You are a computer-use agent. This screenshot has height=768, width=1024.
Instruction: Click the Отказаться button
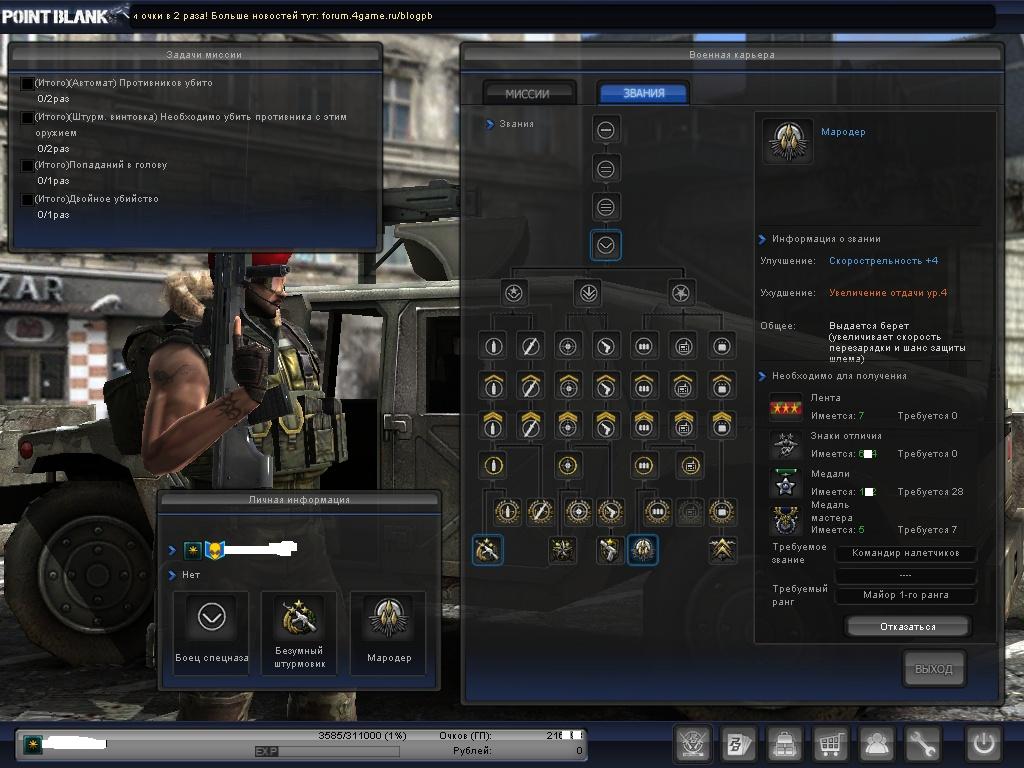[908, 626]
